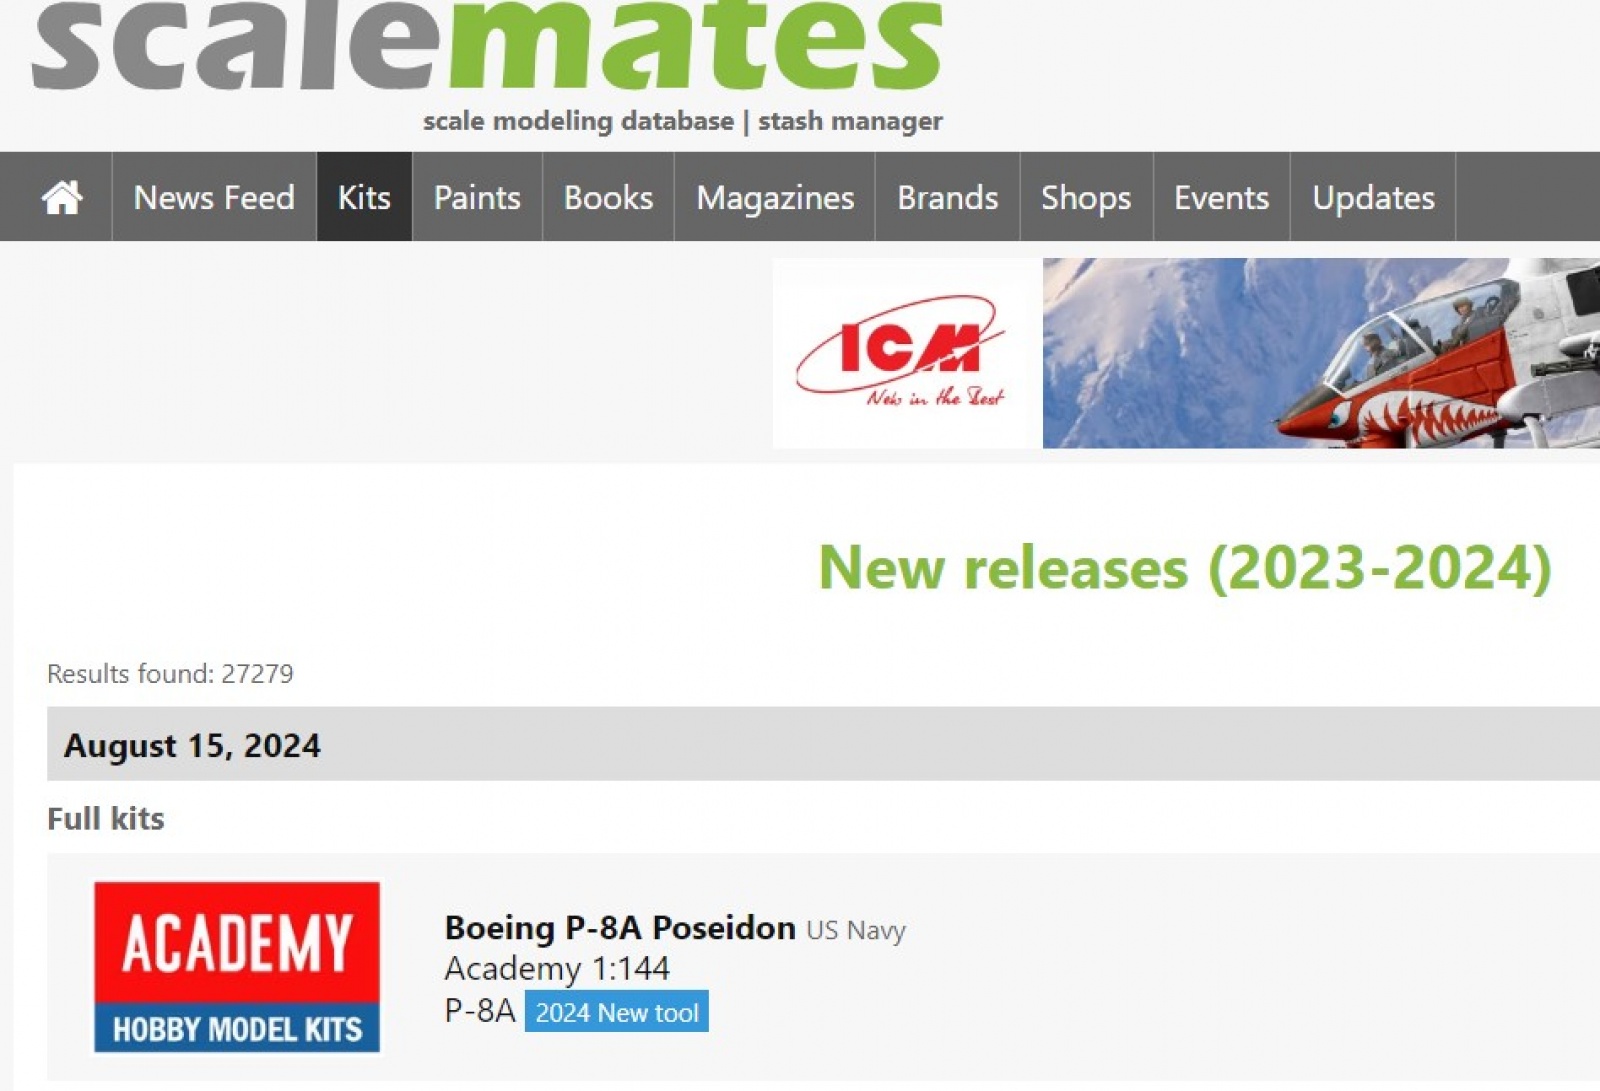
Task: Click the scale modeling database tagline
Action: [578, 121]
